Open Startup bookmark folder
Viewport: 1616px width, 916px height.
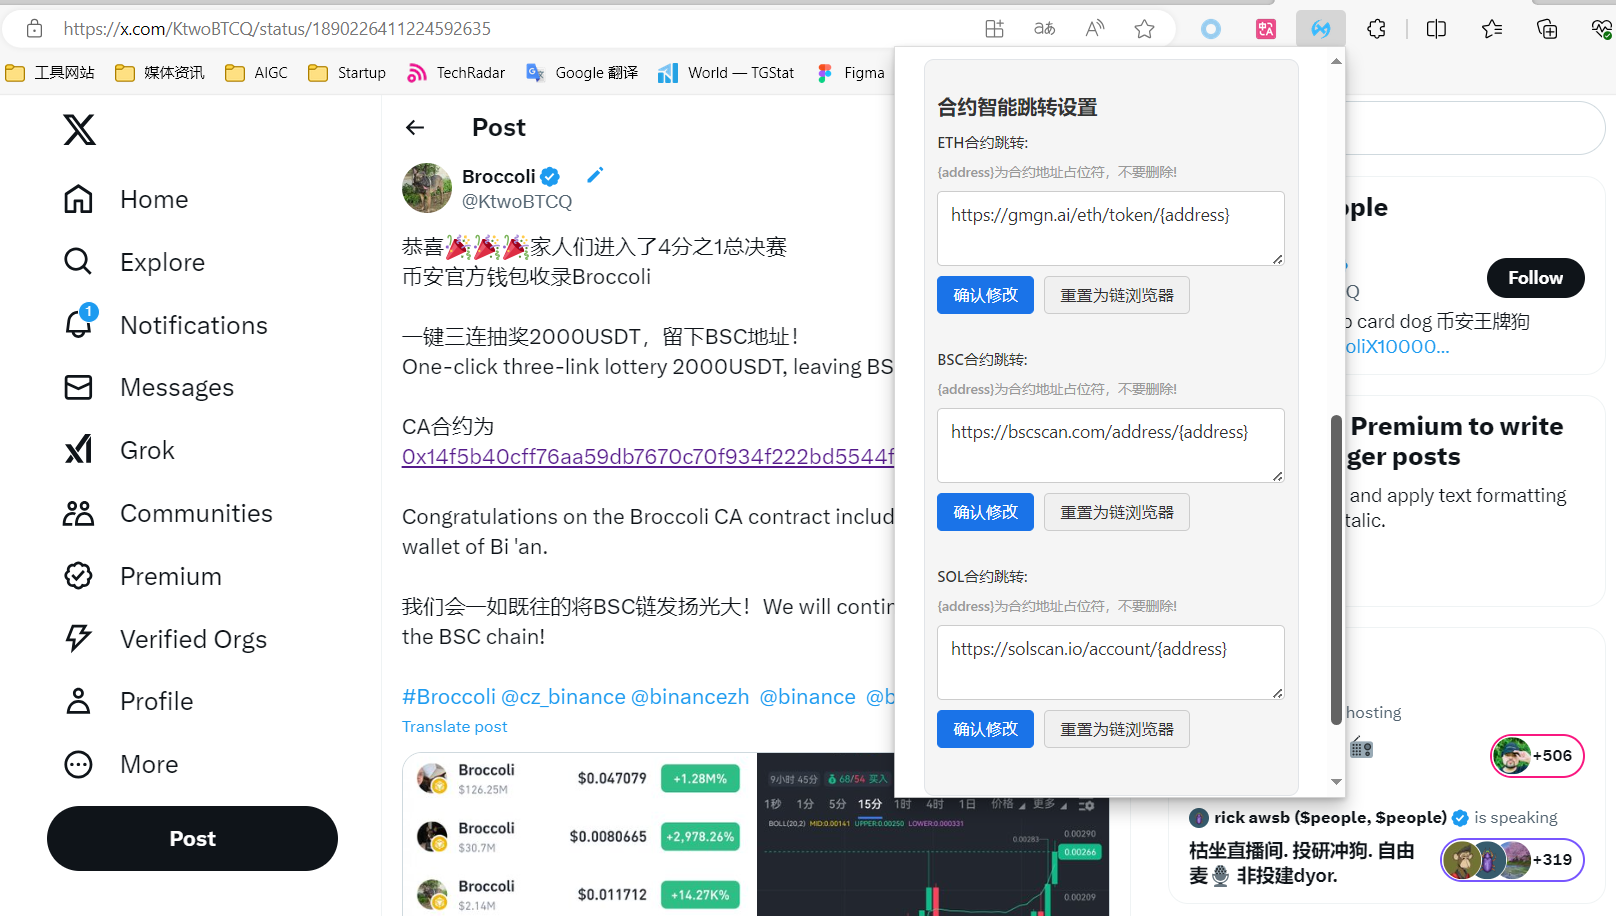pyautogui.click(x=347, y=72)
